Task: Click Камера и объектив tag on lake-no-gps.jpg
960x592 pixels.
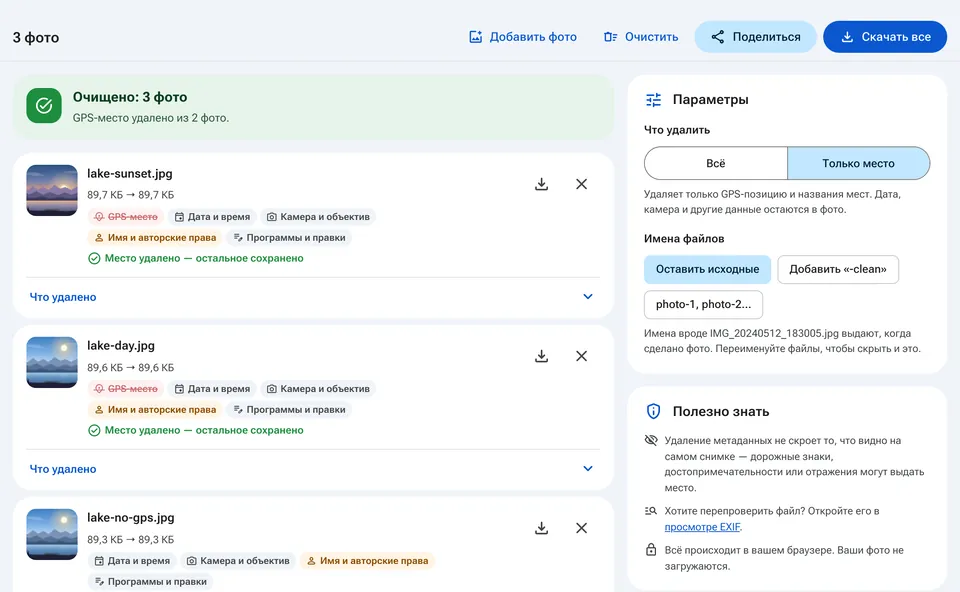Action: [x=238, y=561]
